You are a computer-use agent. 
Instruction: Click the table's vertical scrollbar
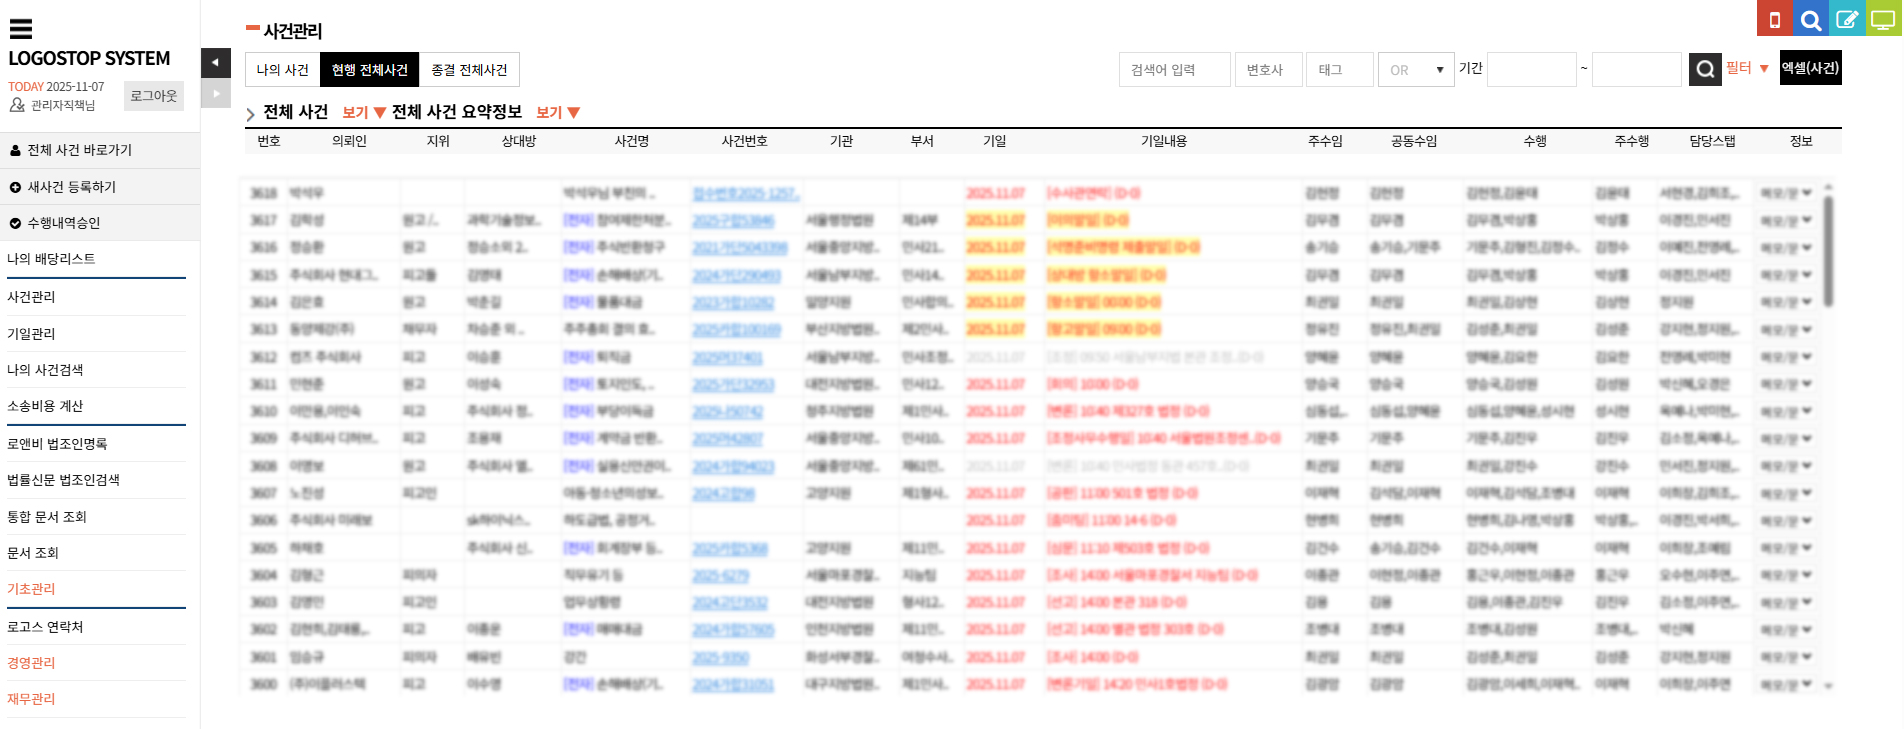point(1828,250)
